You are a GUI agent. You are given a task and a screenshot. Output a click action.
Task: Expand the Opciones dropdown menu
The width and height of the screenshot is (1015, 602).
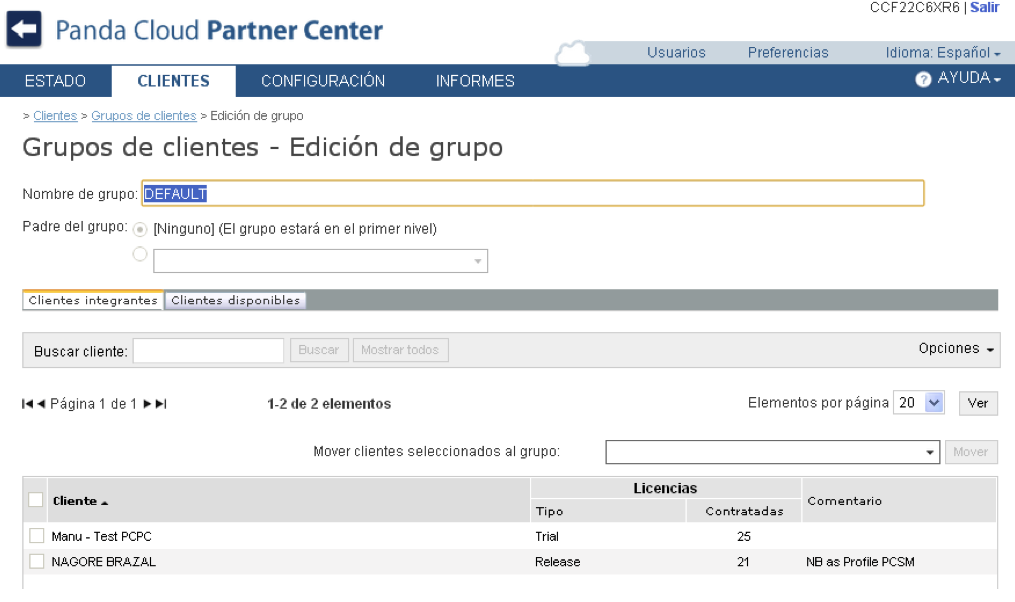956,349
